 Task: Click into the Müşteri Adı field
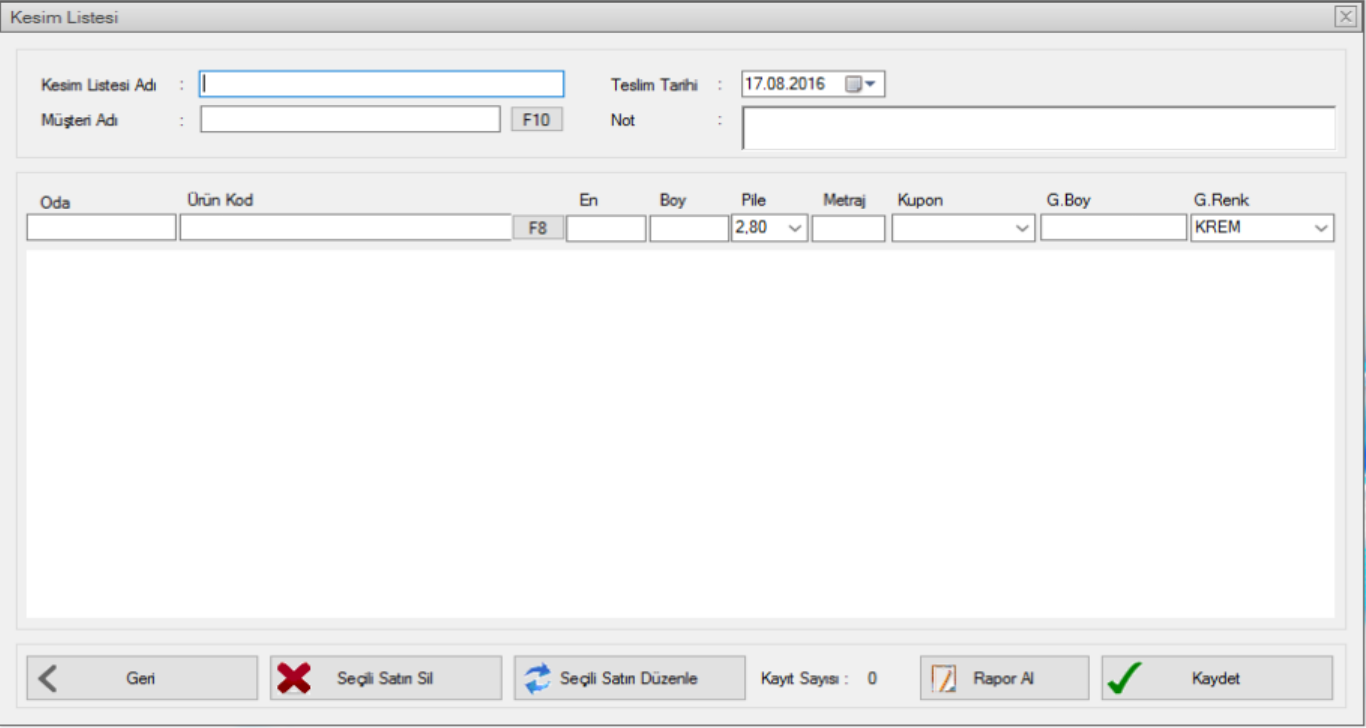350,120
